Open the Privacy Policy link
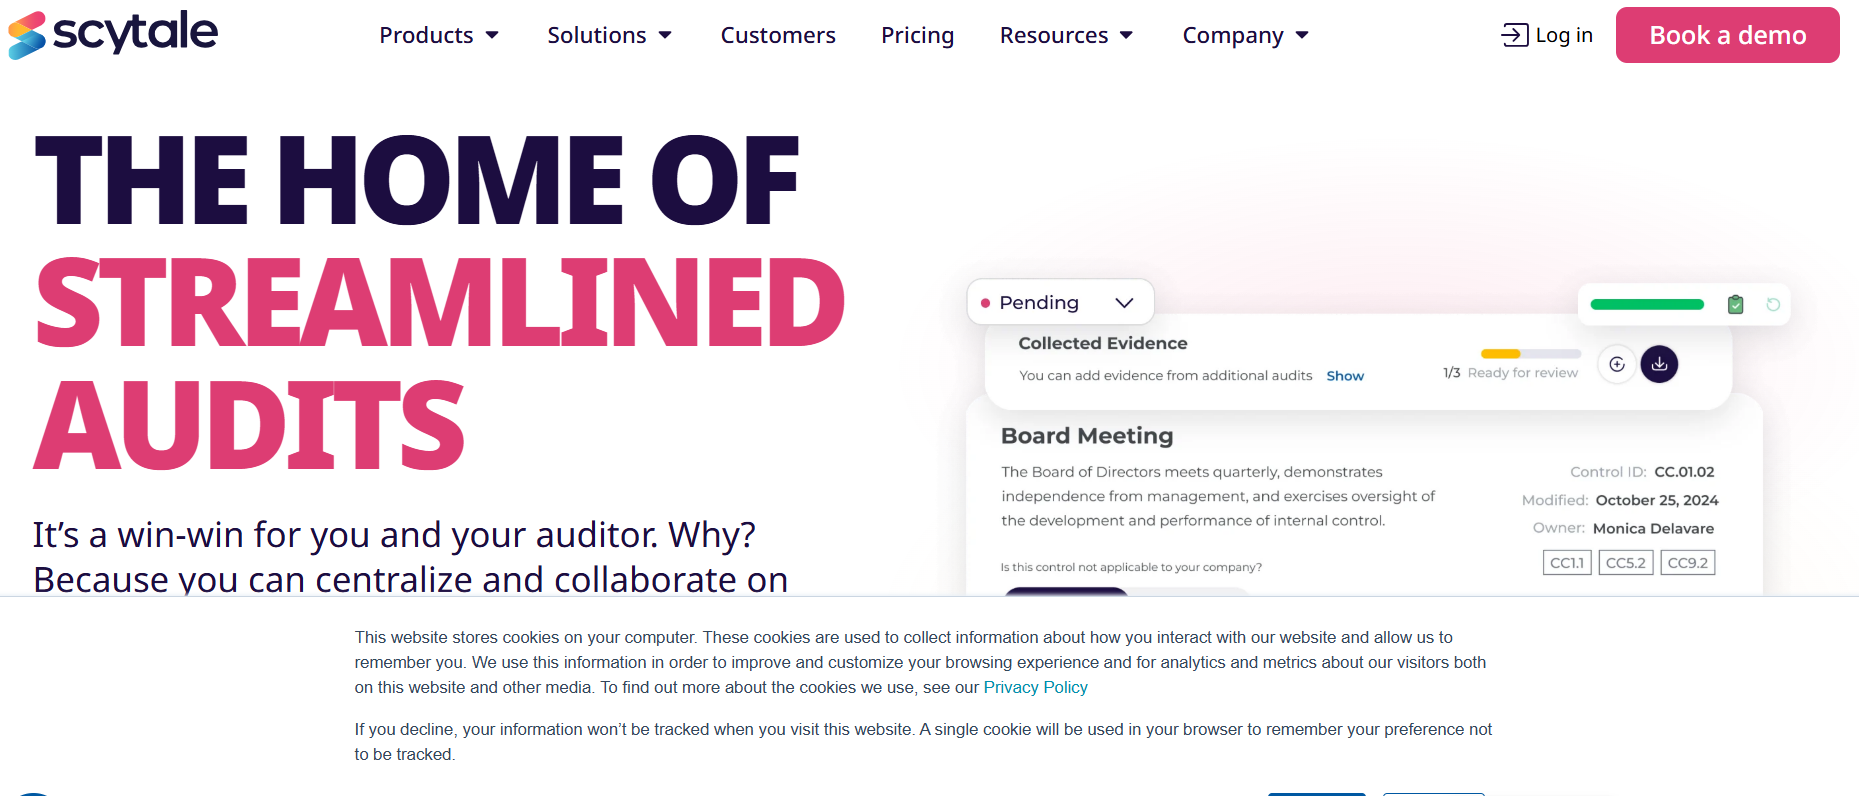The height and width of the screenshot is (796, 1859). pyautogui.click(x=1035, y=687)
